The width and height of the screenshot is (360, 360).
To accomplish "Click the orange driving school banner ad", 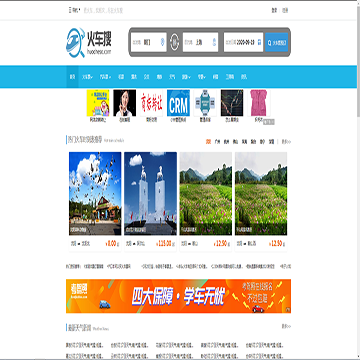I will click(x=178, y=296).
